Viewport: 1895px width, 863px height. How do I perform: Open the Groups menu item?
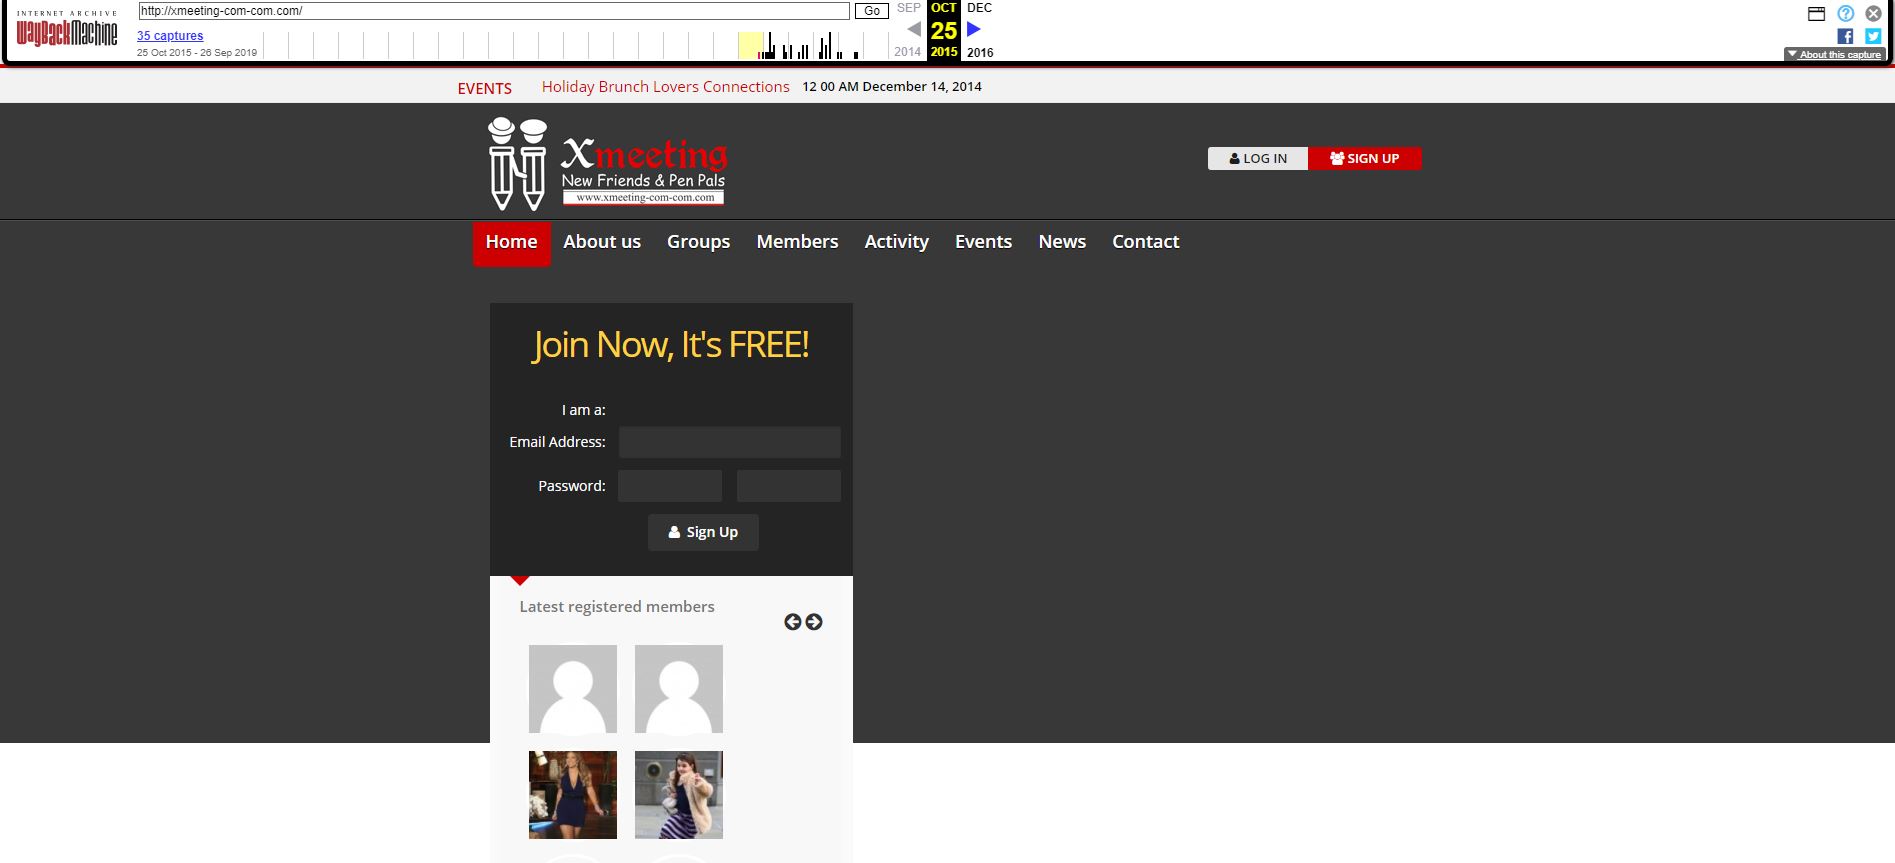tap(698, 242)
